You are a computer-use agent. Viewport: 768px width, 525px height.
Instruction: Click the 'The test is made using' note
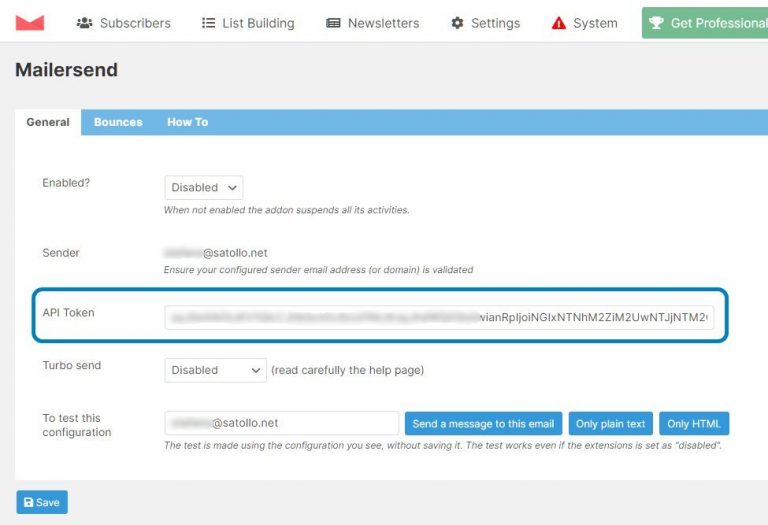[x=443, y=446]
